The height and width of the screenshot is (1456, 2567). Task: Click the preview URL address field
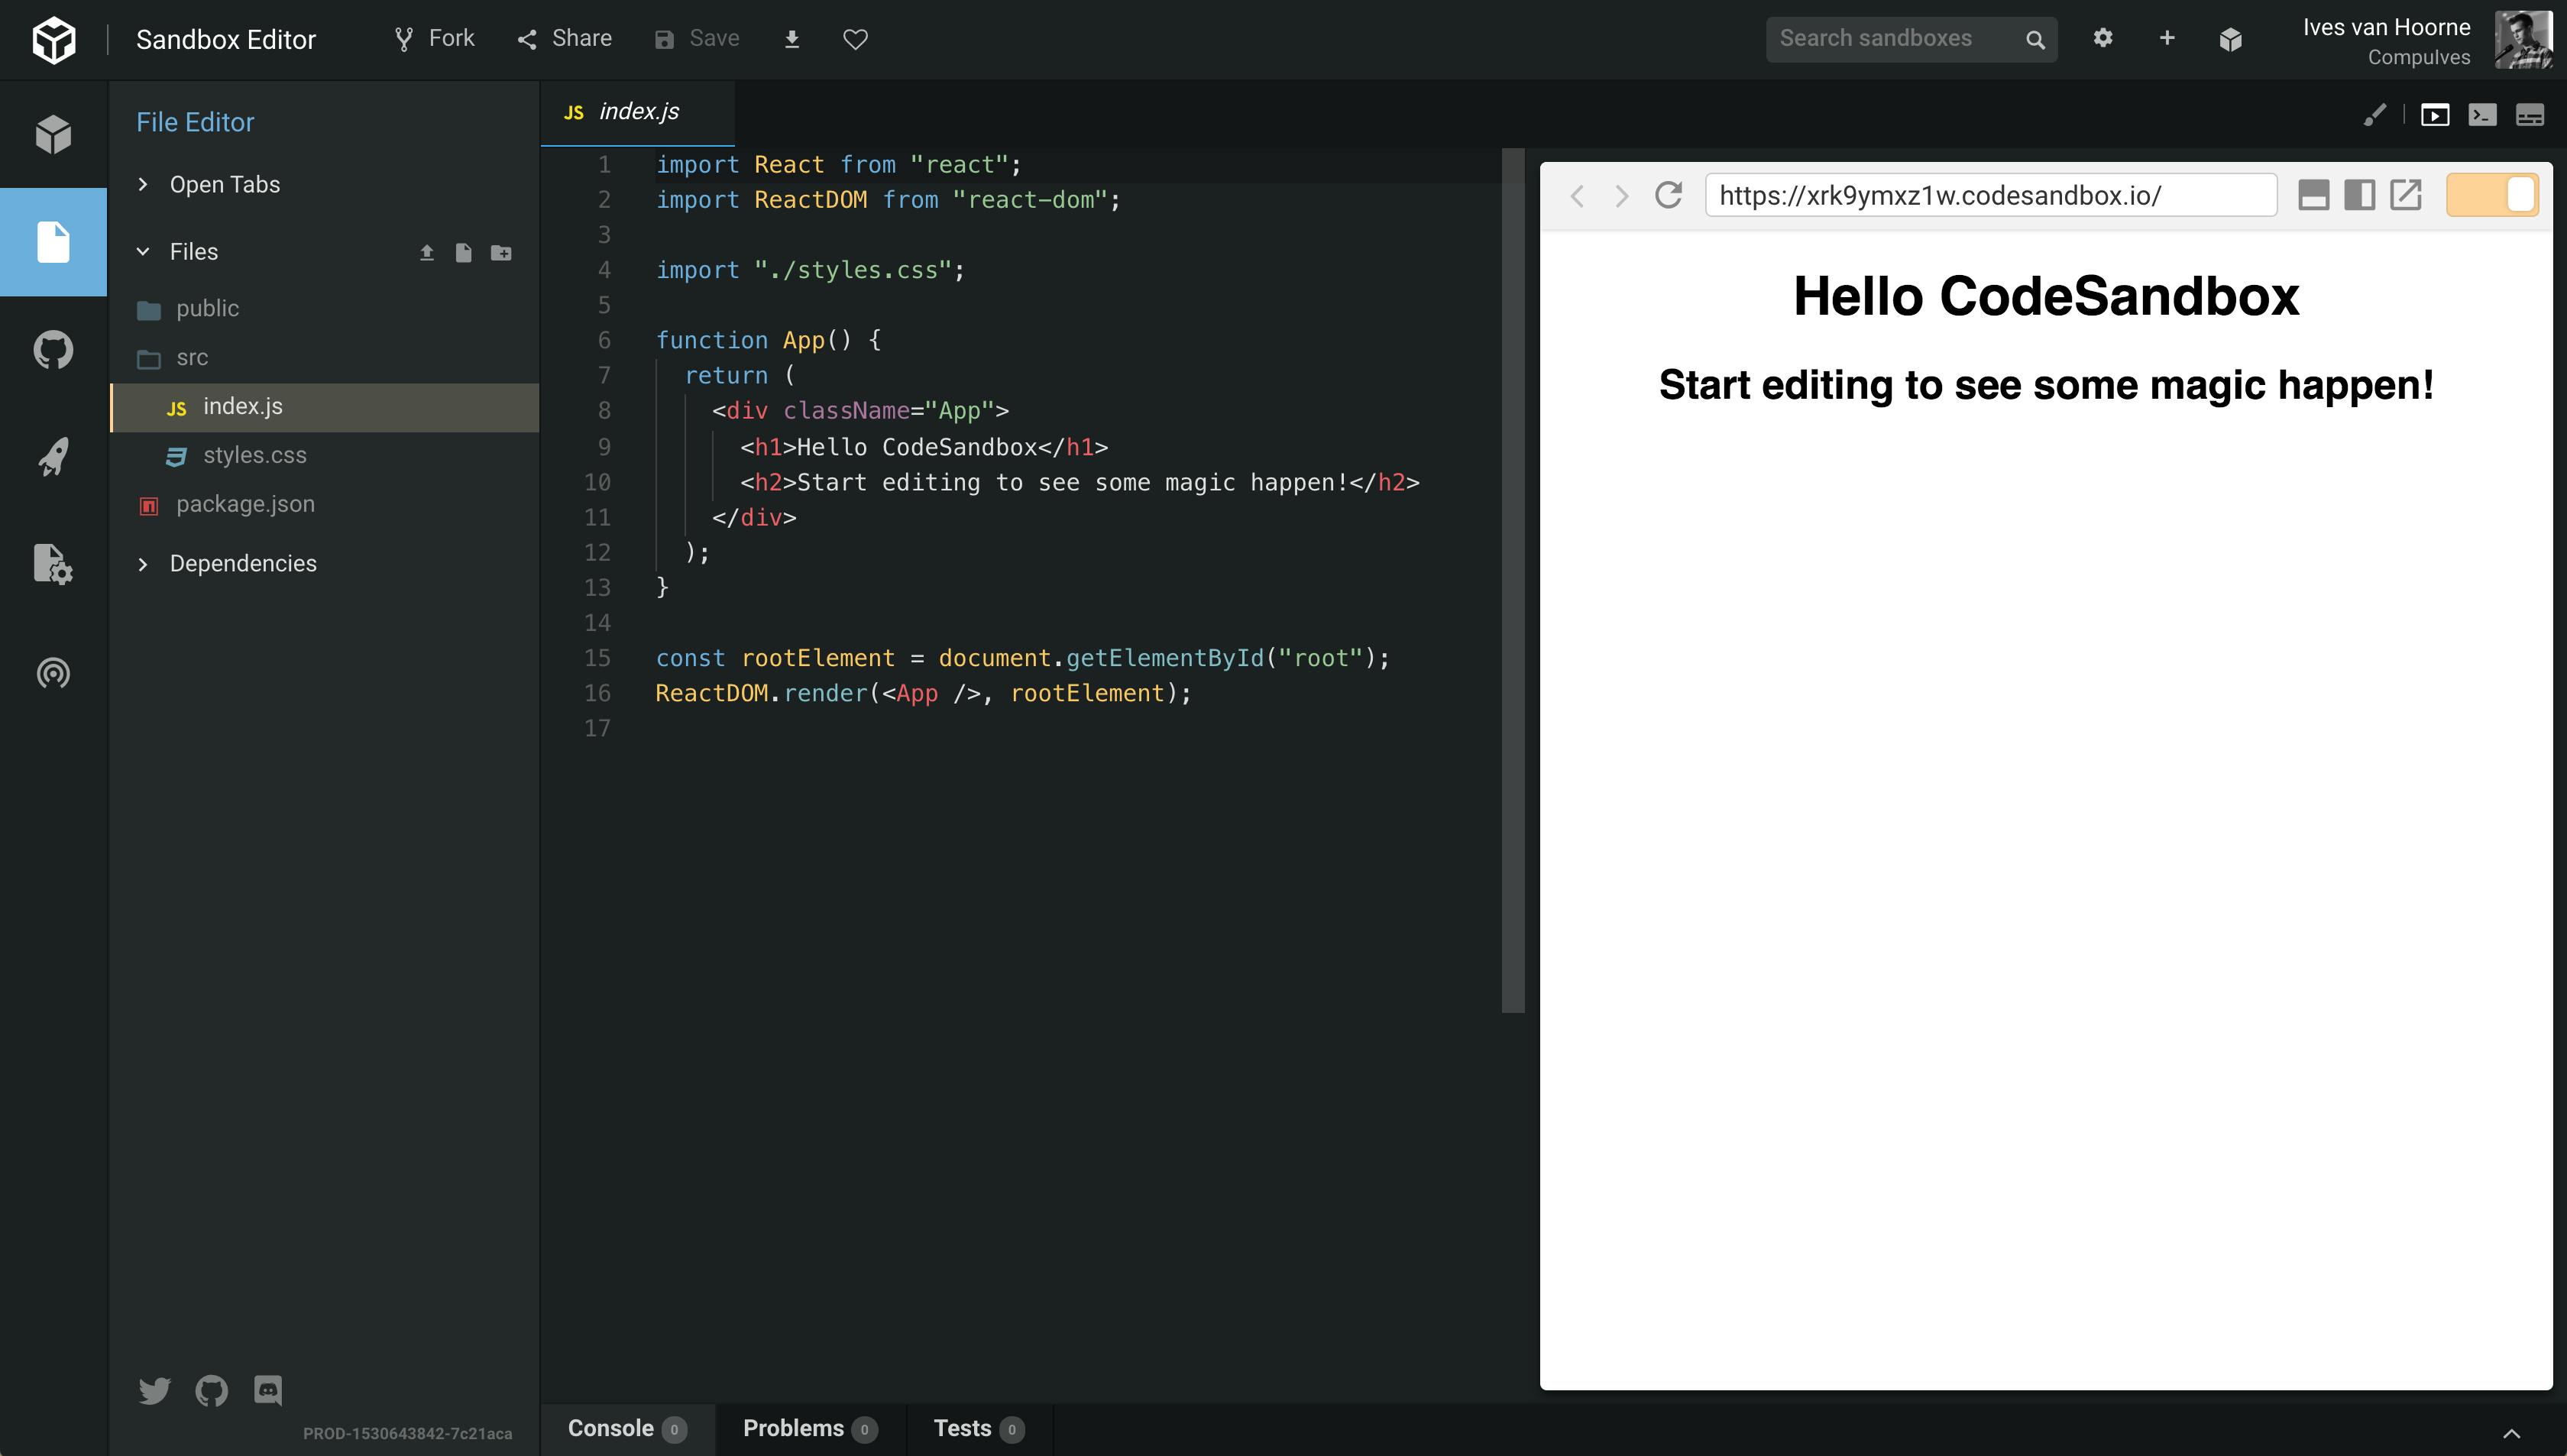click(1990, 195)
